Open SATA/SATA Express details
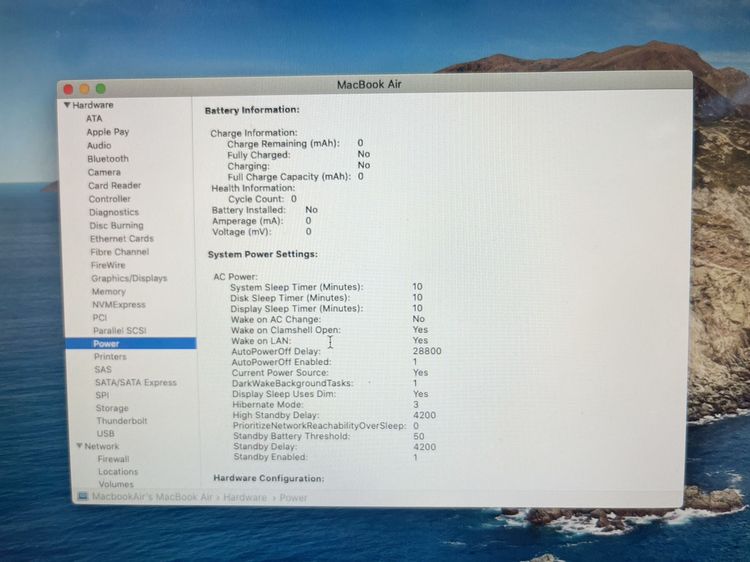This screenshot has height=562, width=750. pos(136,382)
